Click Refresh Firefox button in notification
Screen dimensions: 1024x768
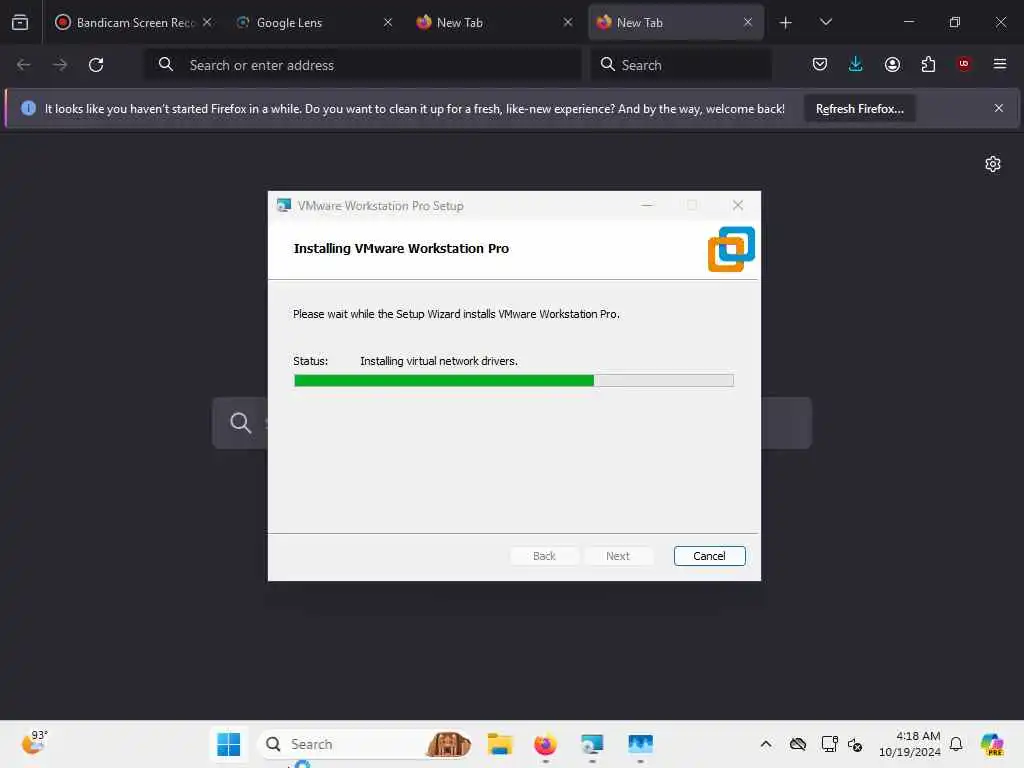pyautogui.click(x=859, y=109)
